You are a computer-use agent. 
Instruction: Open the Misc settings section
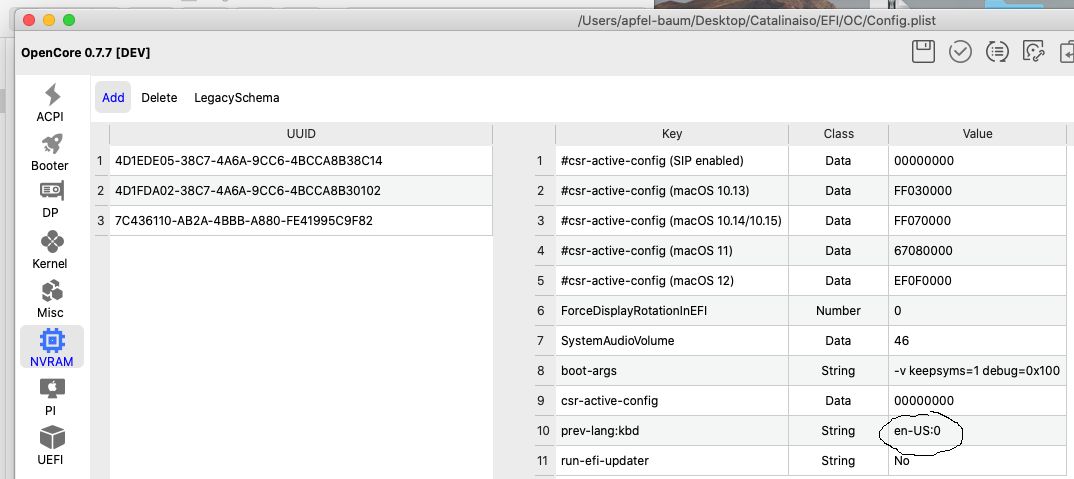pos(50,299)
